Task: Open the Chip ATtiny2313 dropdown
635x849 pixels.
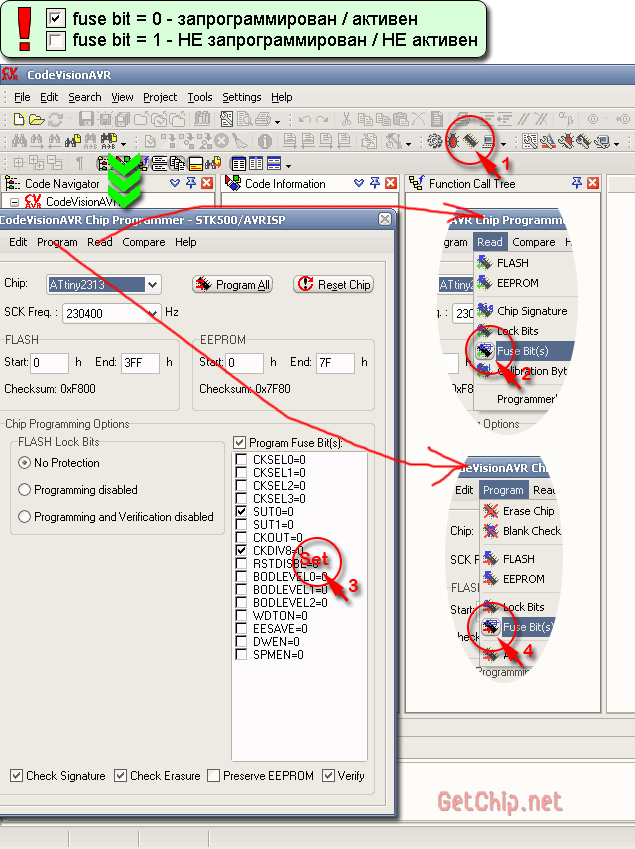Action: [x=152, y=285]
